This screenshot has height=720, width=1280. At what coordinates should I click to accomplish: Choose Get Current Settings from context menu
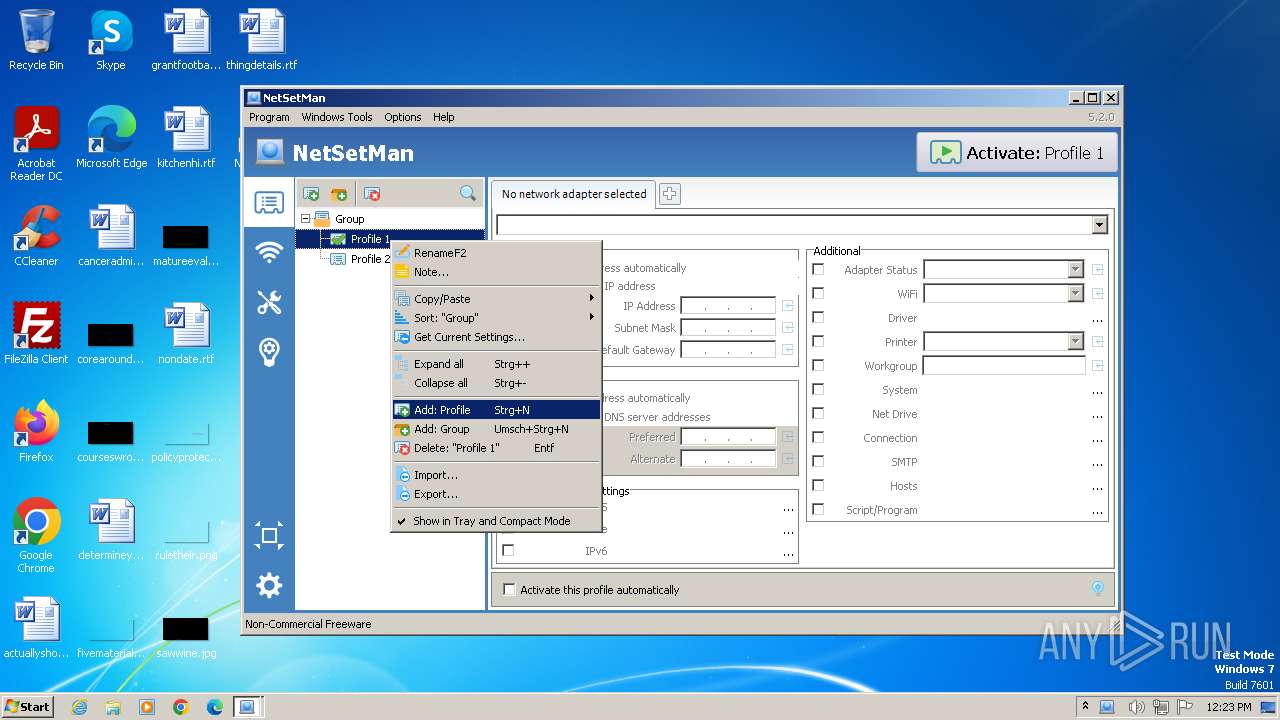(496, 337)
